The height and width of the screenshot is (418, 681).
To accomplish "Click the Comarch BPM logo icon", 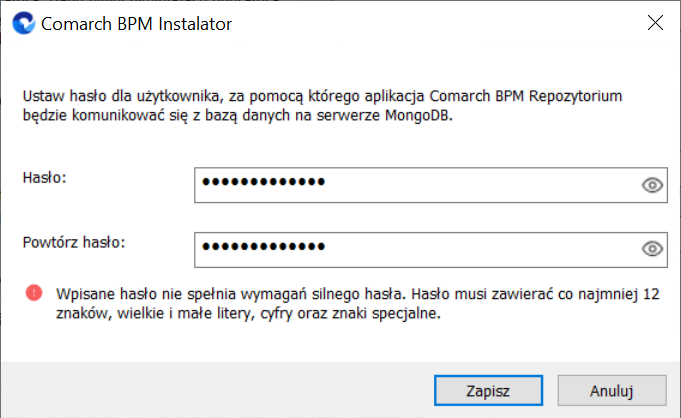I will [23, 23].
